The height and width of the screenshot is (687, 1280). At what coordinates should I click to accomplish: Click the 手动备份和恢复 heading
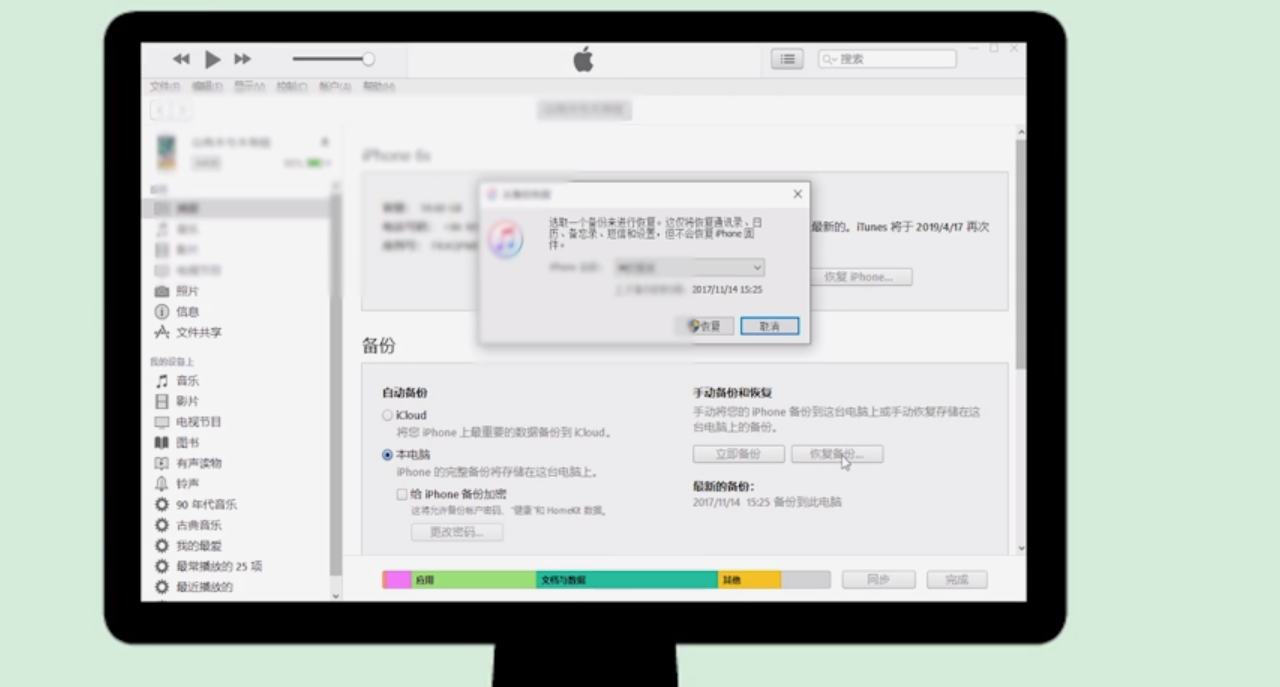coord(732,393)
